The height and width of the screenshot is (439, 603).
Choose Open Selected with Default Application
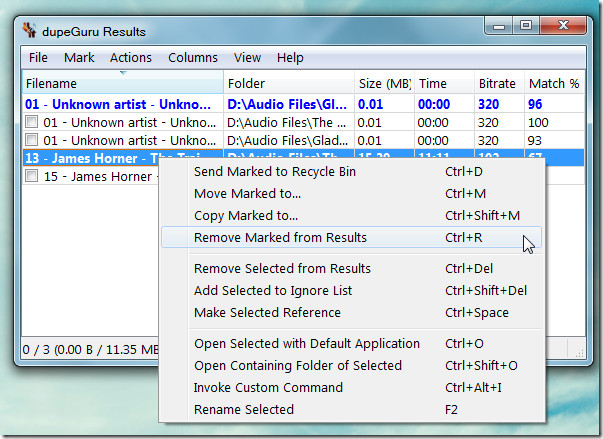[351, 343]
